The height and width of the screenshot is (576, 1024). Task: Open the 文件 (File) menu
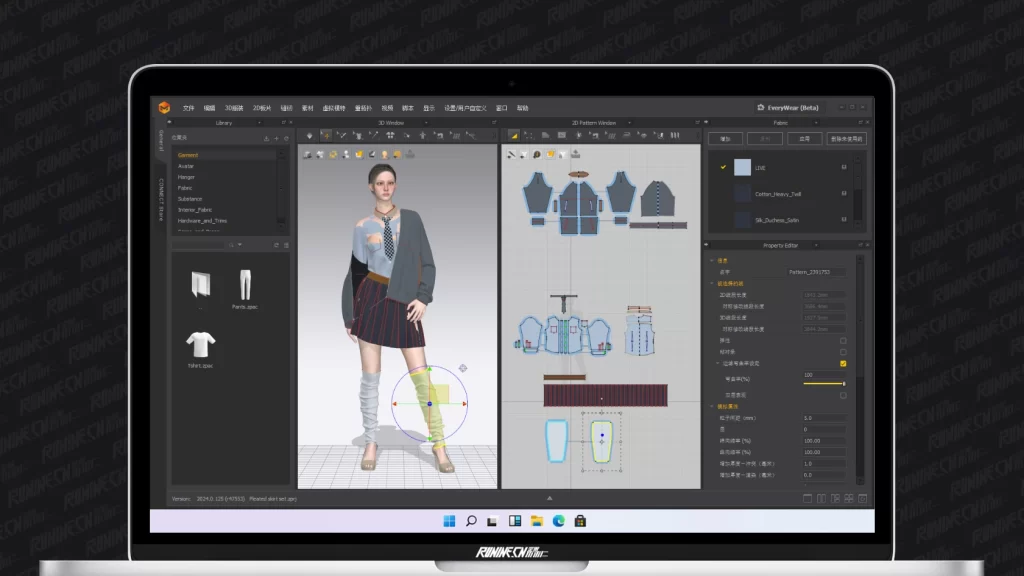188,108
